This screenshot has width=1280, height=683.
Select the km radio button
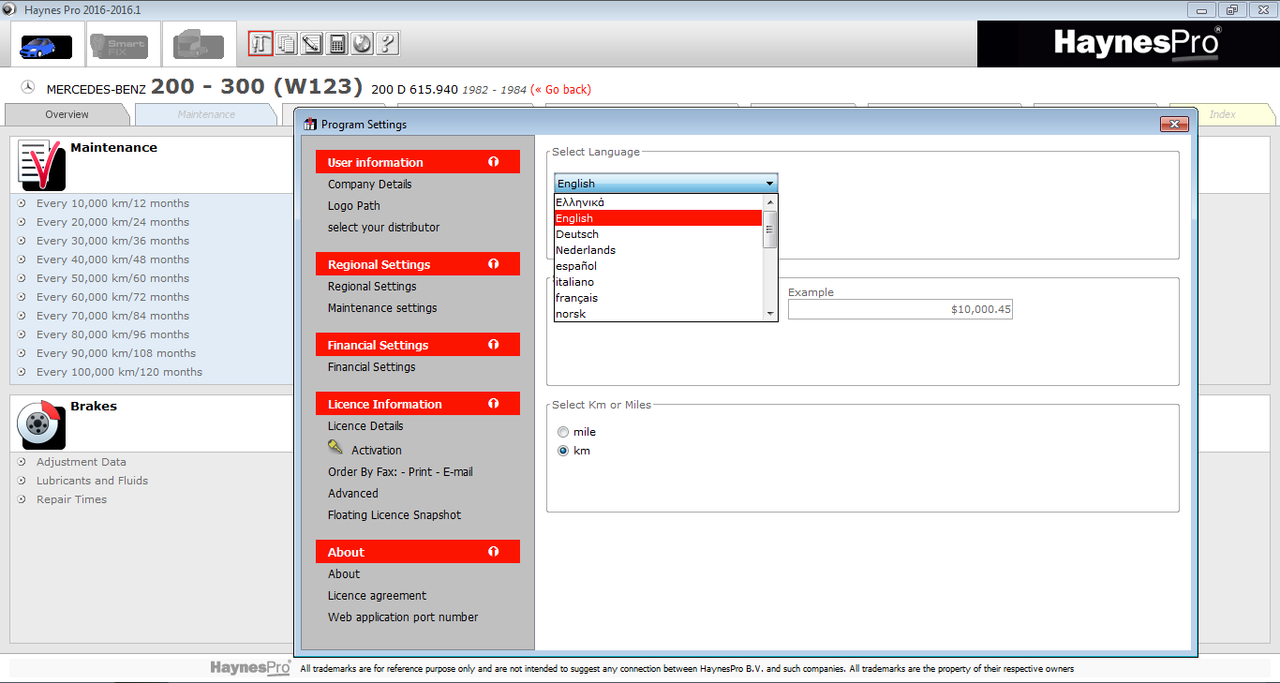(x=563, y=451)
